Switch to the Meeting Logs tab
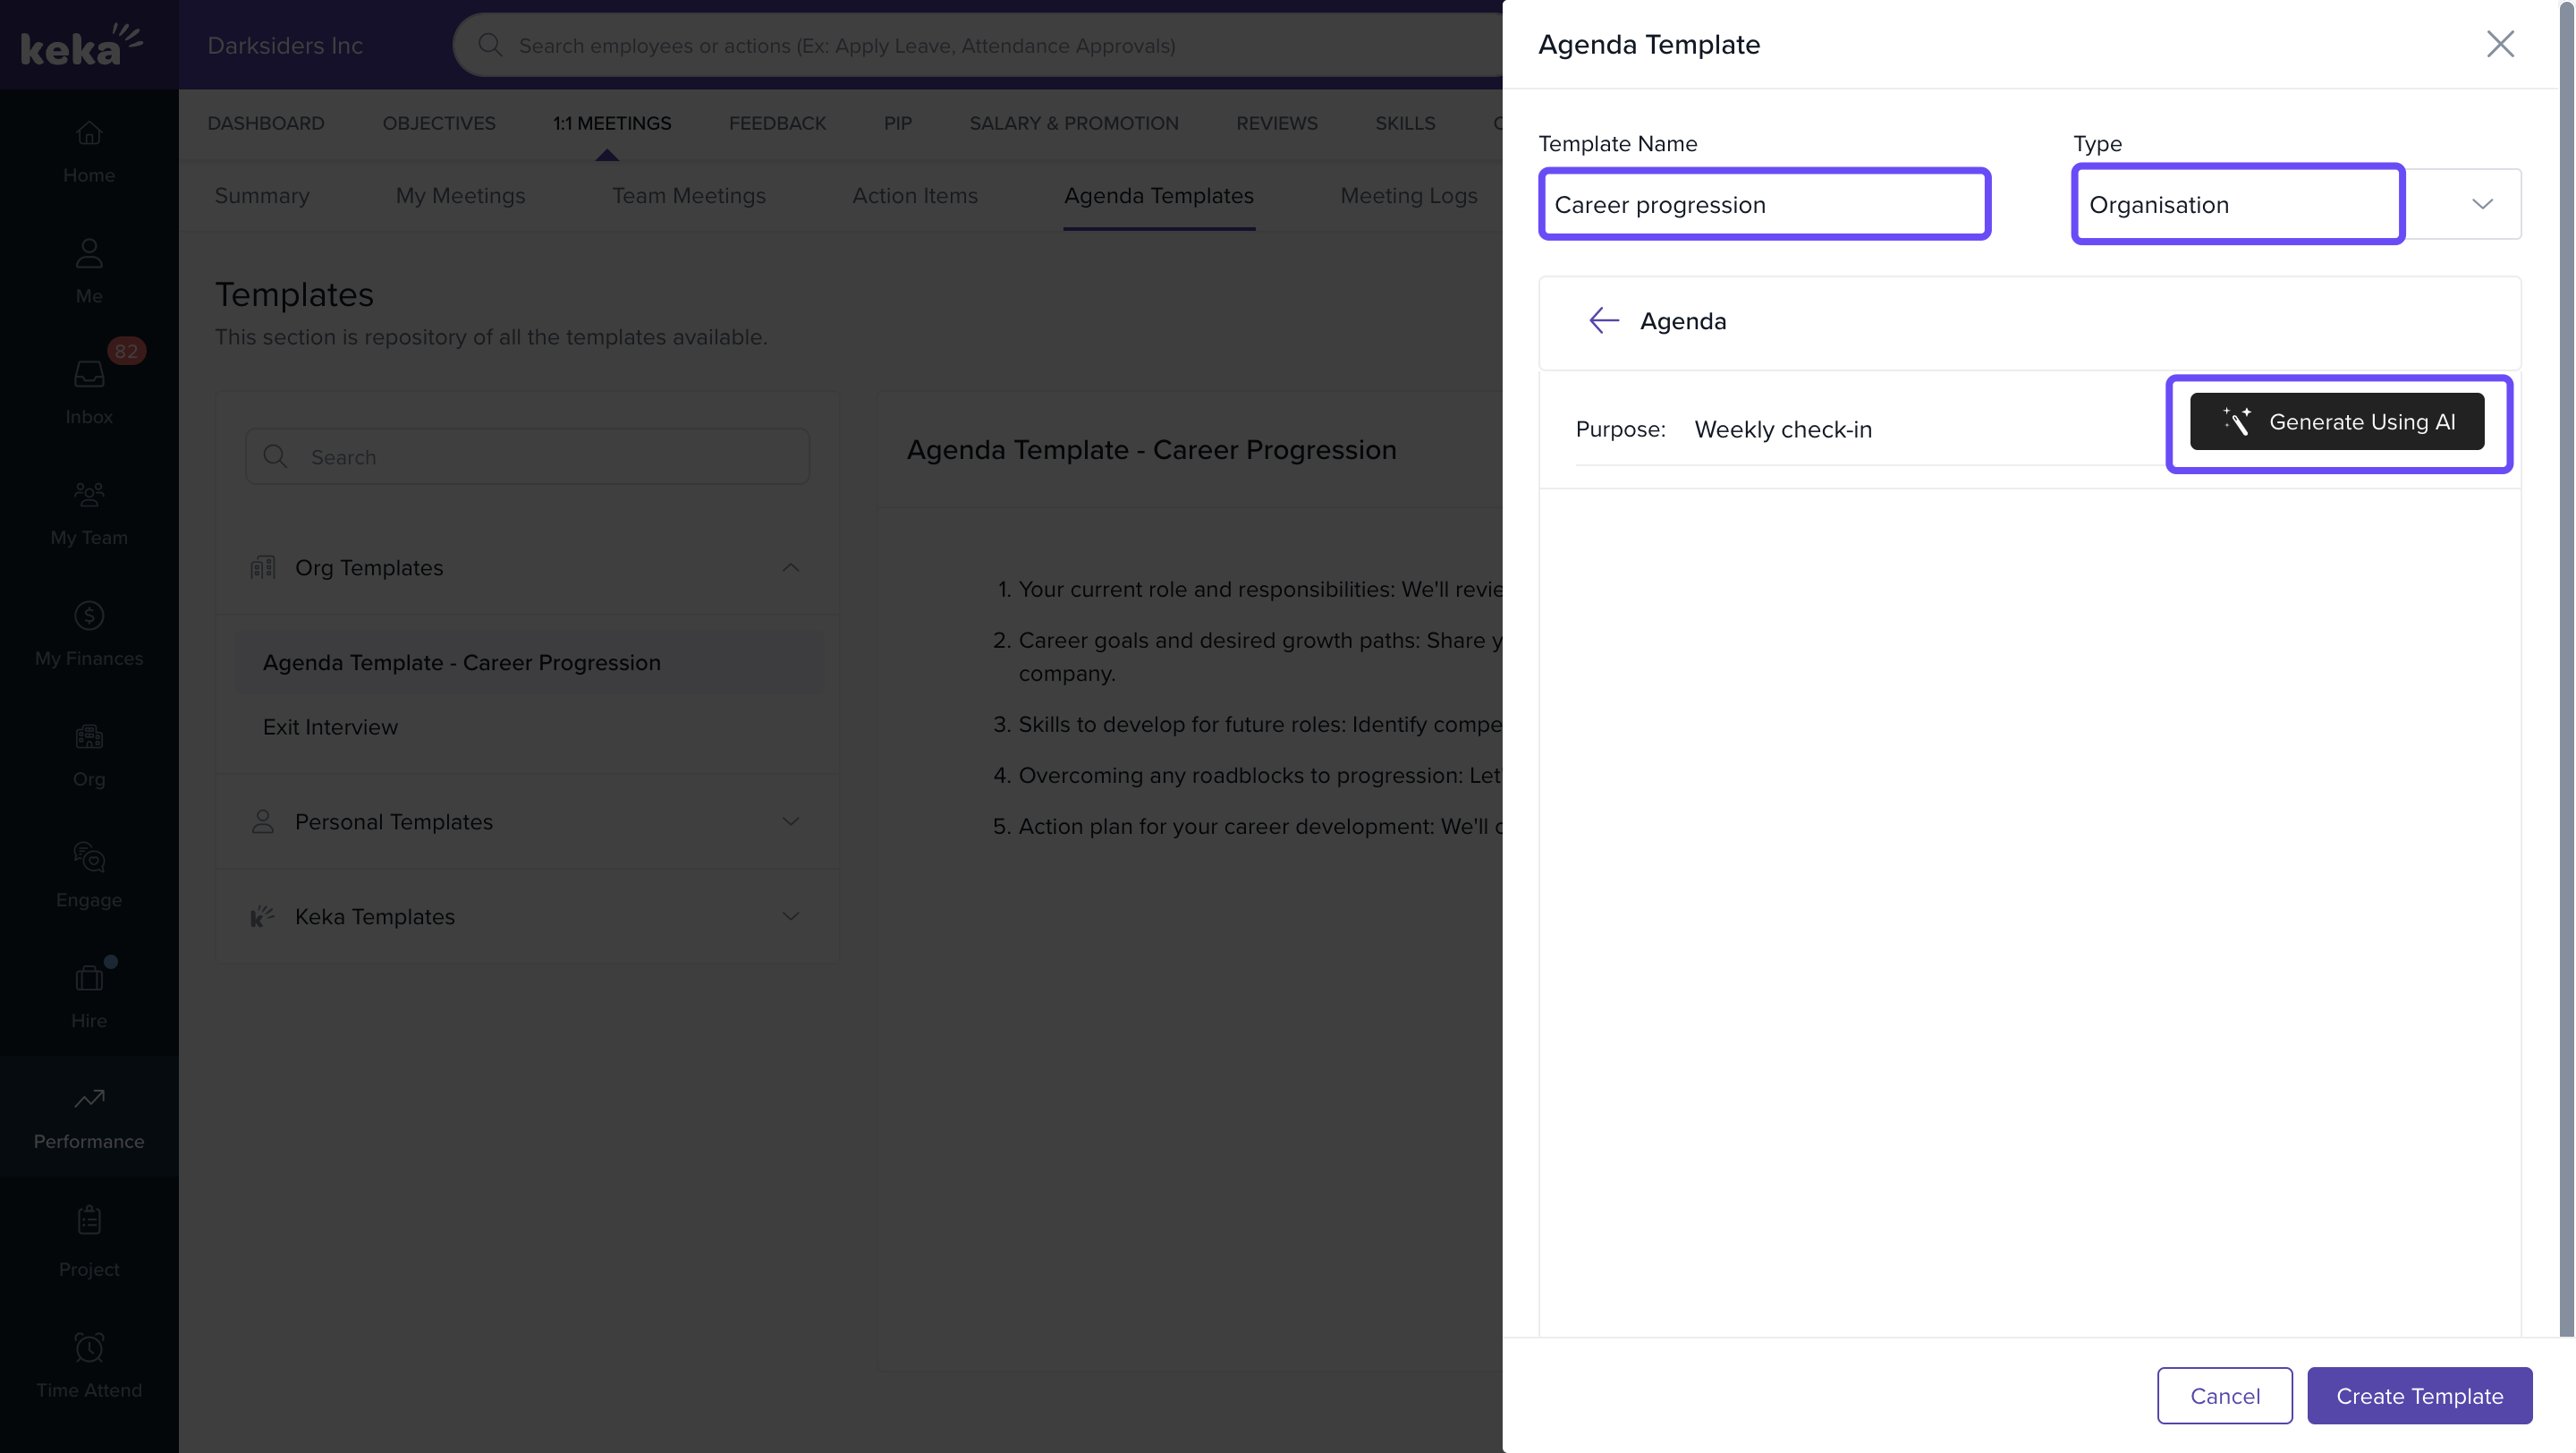Viewport: 2576px width, 1453px height. point(1408,196)
